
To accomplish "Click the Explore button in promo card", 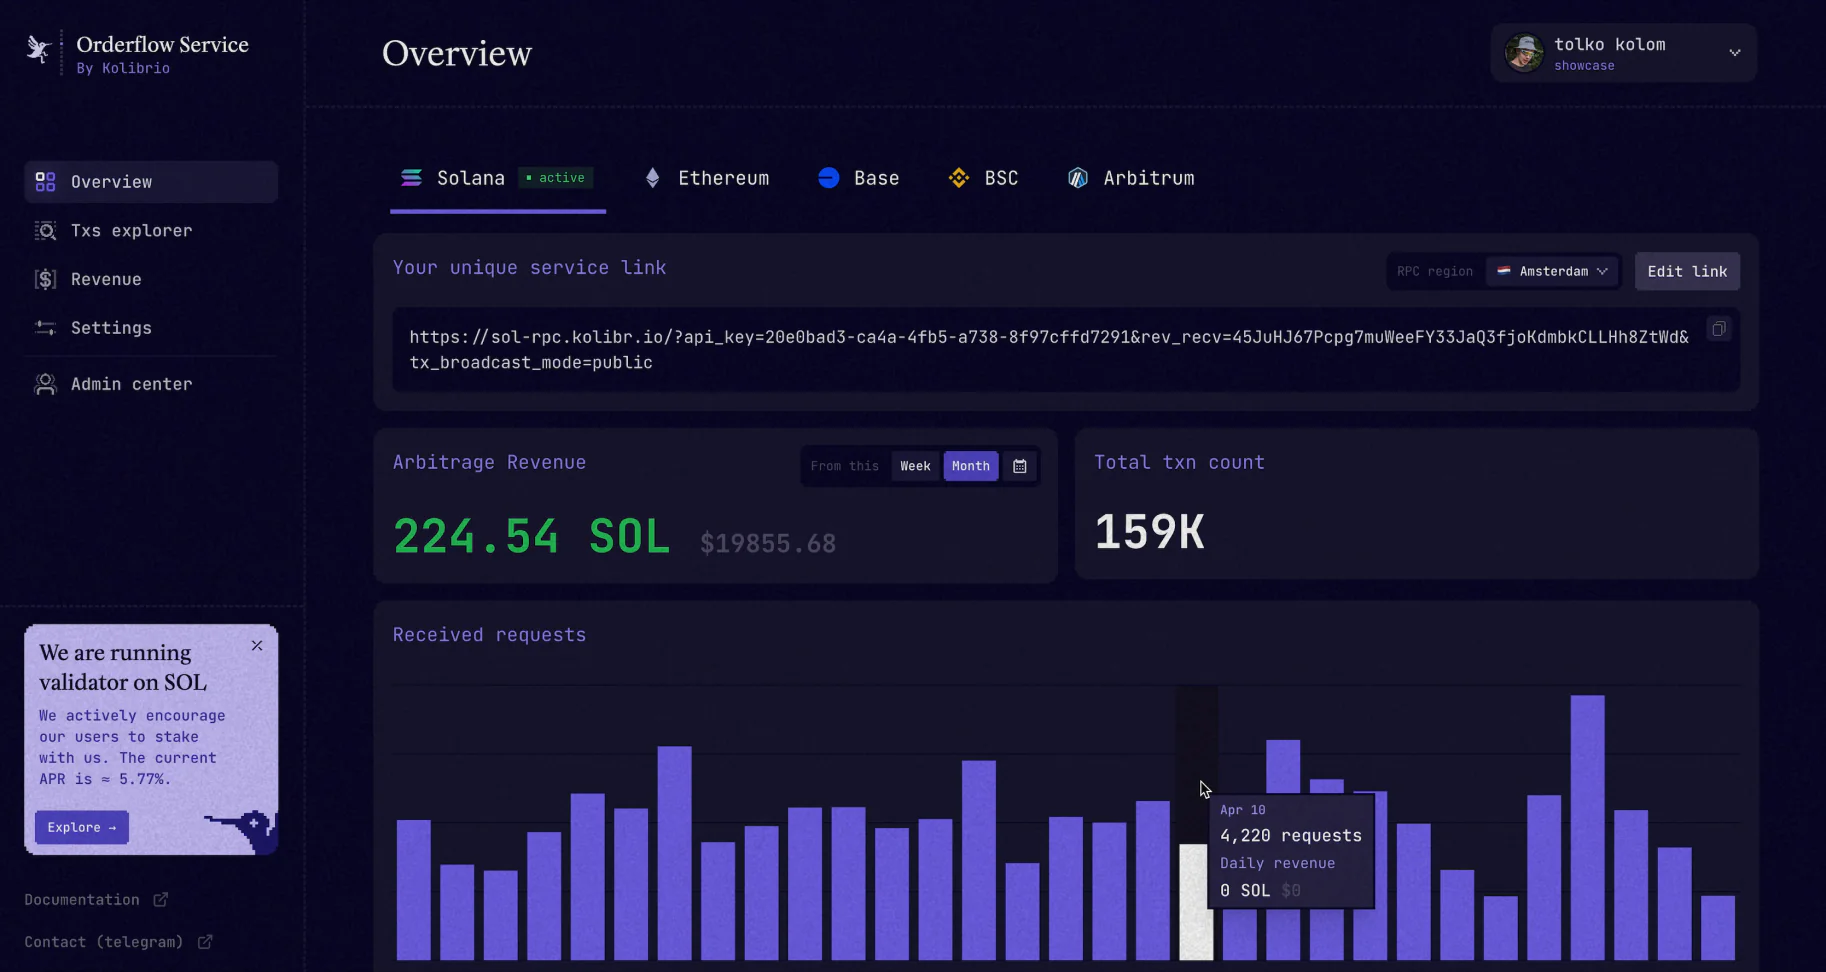I will pyautogui.click(x=82, y=827).
